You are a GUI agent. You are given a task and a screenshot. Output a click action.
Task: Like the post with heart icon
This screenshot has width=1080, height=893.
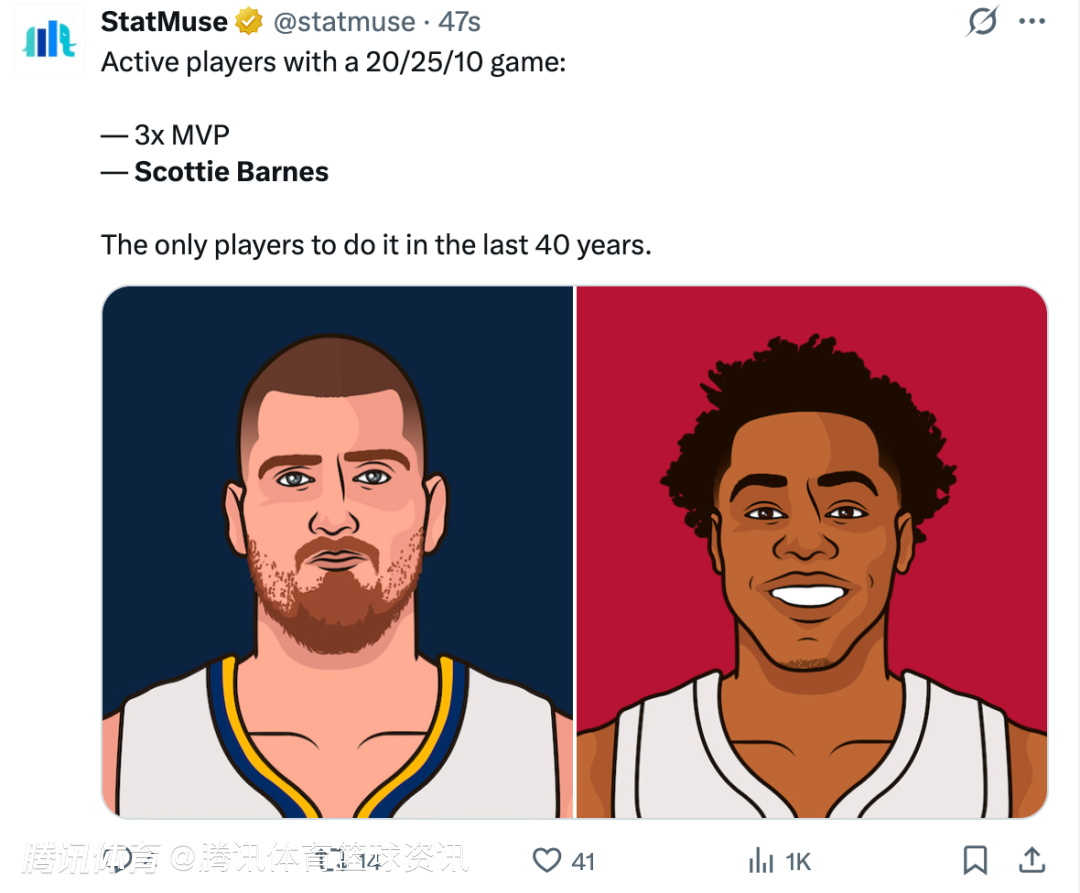tap(546, 860)
